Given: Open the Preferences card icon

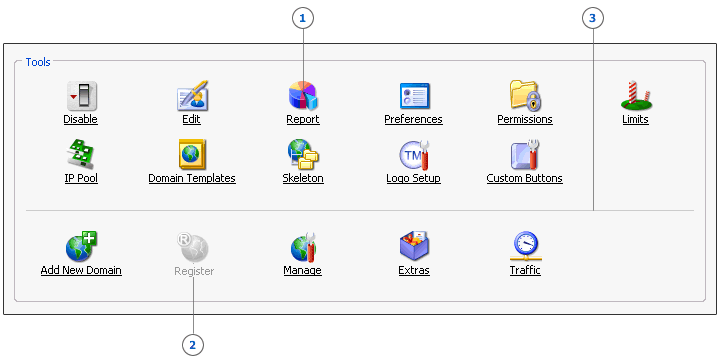Looking at the screenshot, I should click(414, 96).
